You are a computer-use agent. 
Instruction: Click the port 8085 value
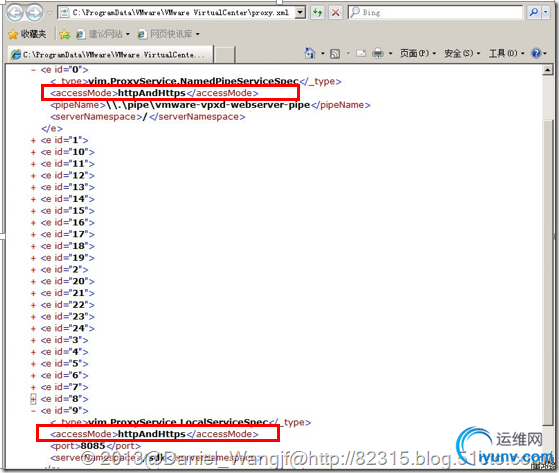pos(93,446)
